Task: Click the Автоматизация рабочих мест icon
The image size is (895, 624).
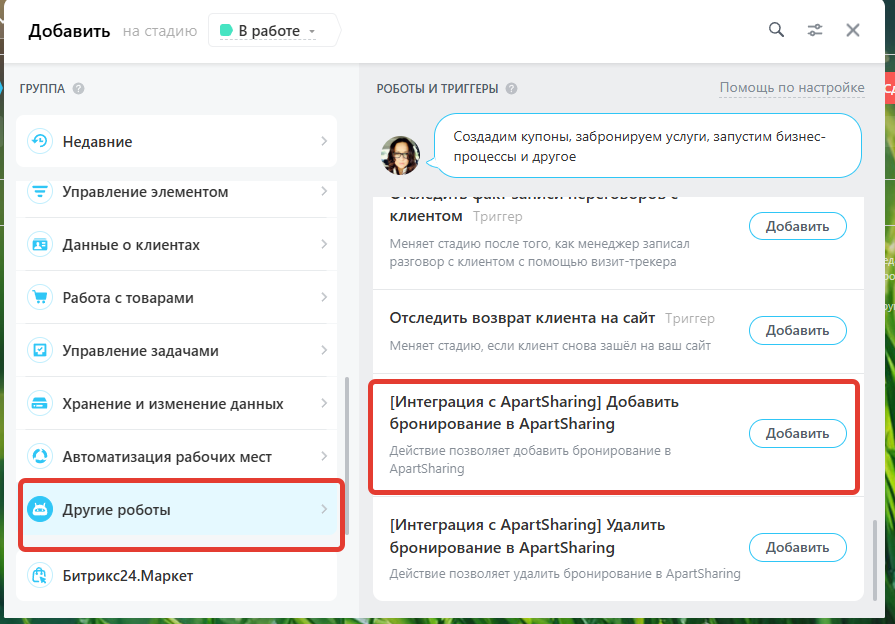Action: [40, 456]
